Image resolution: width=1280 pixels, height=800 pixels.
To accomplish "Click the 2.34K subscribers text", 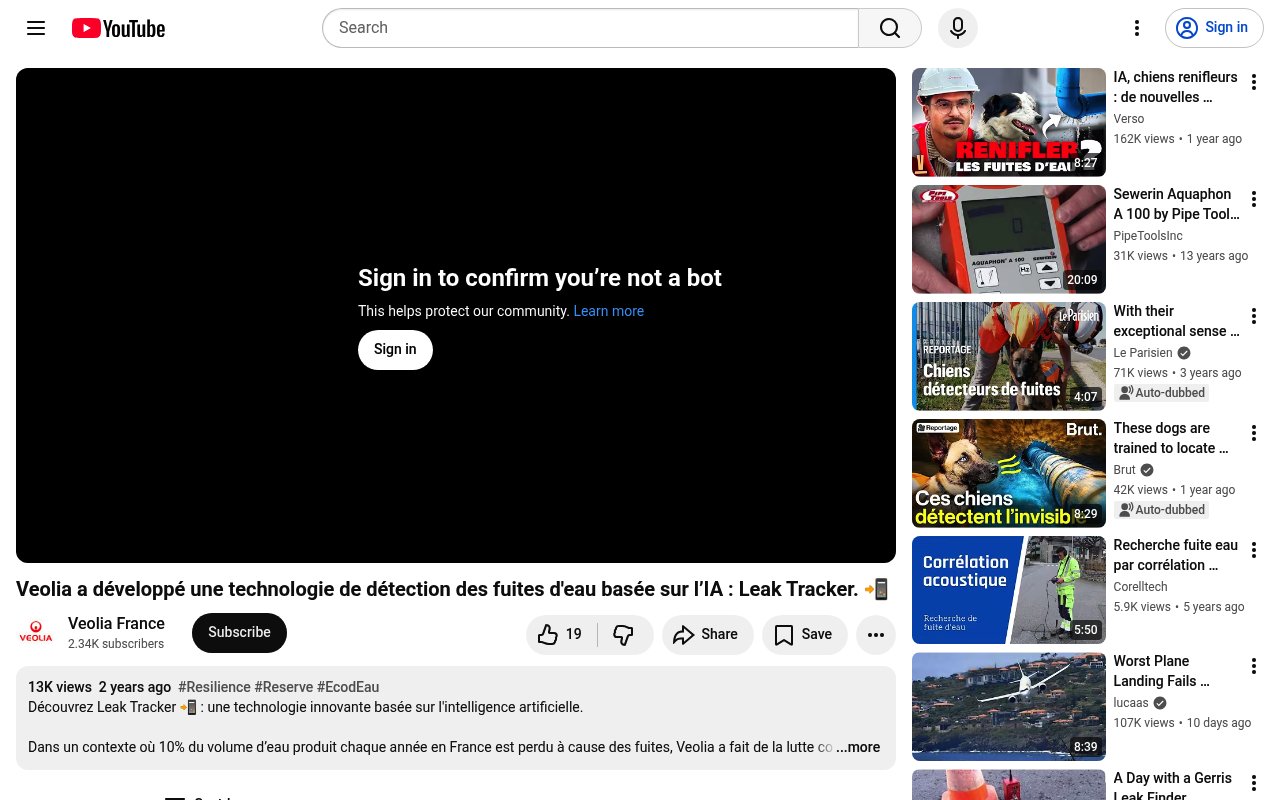I will [x=116, y=644].
